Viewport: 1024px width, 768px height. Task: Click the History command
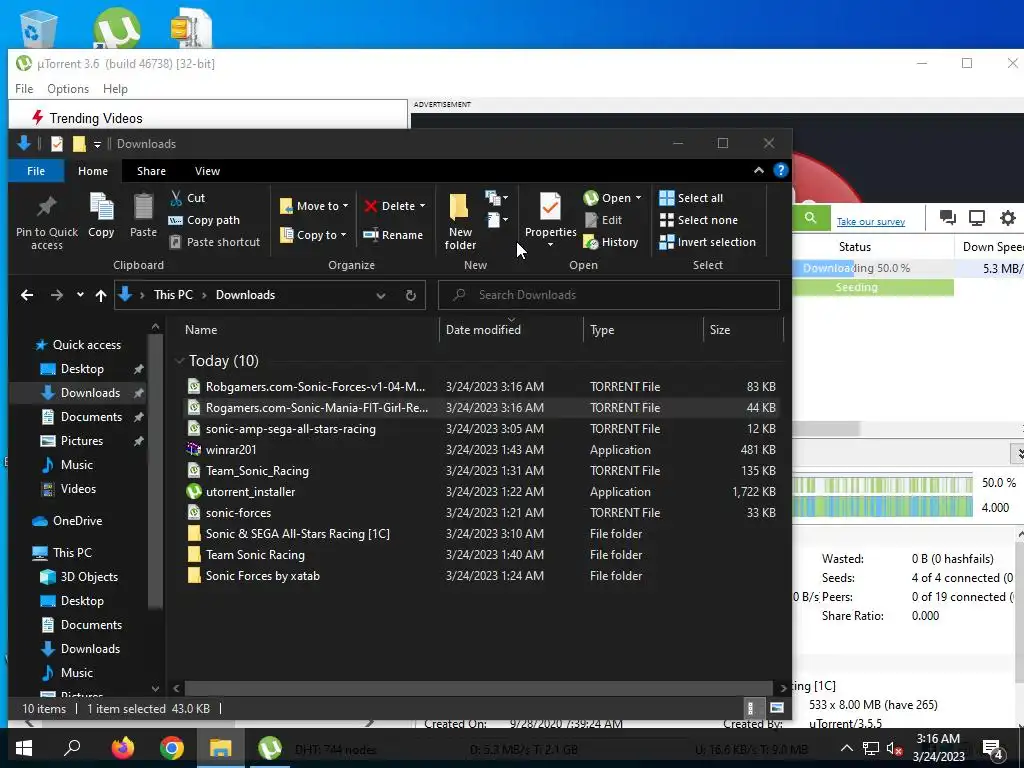[x=611, y=242]
